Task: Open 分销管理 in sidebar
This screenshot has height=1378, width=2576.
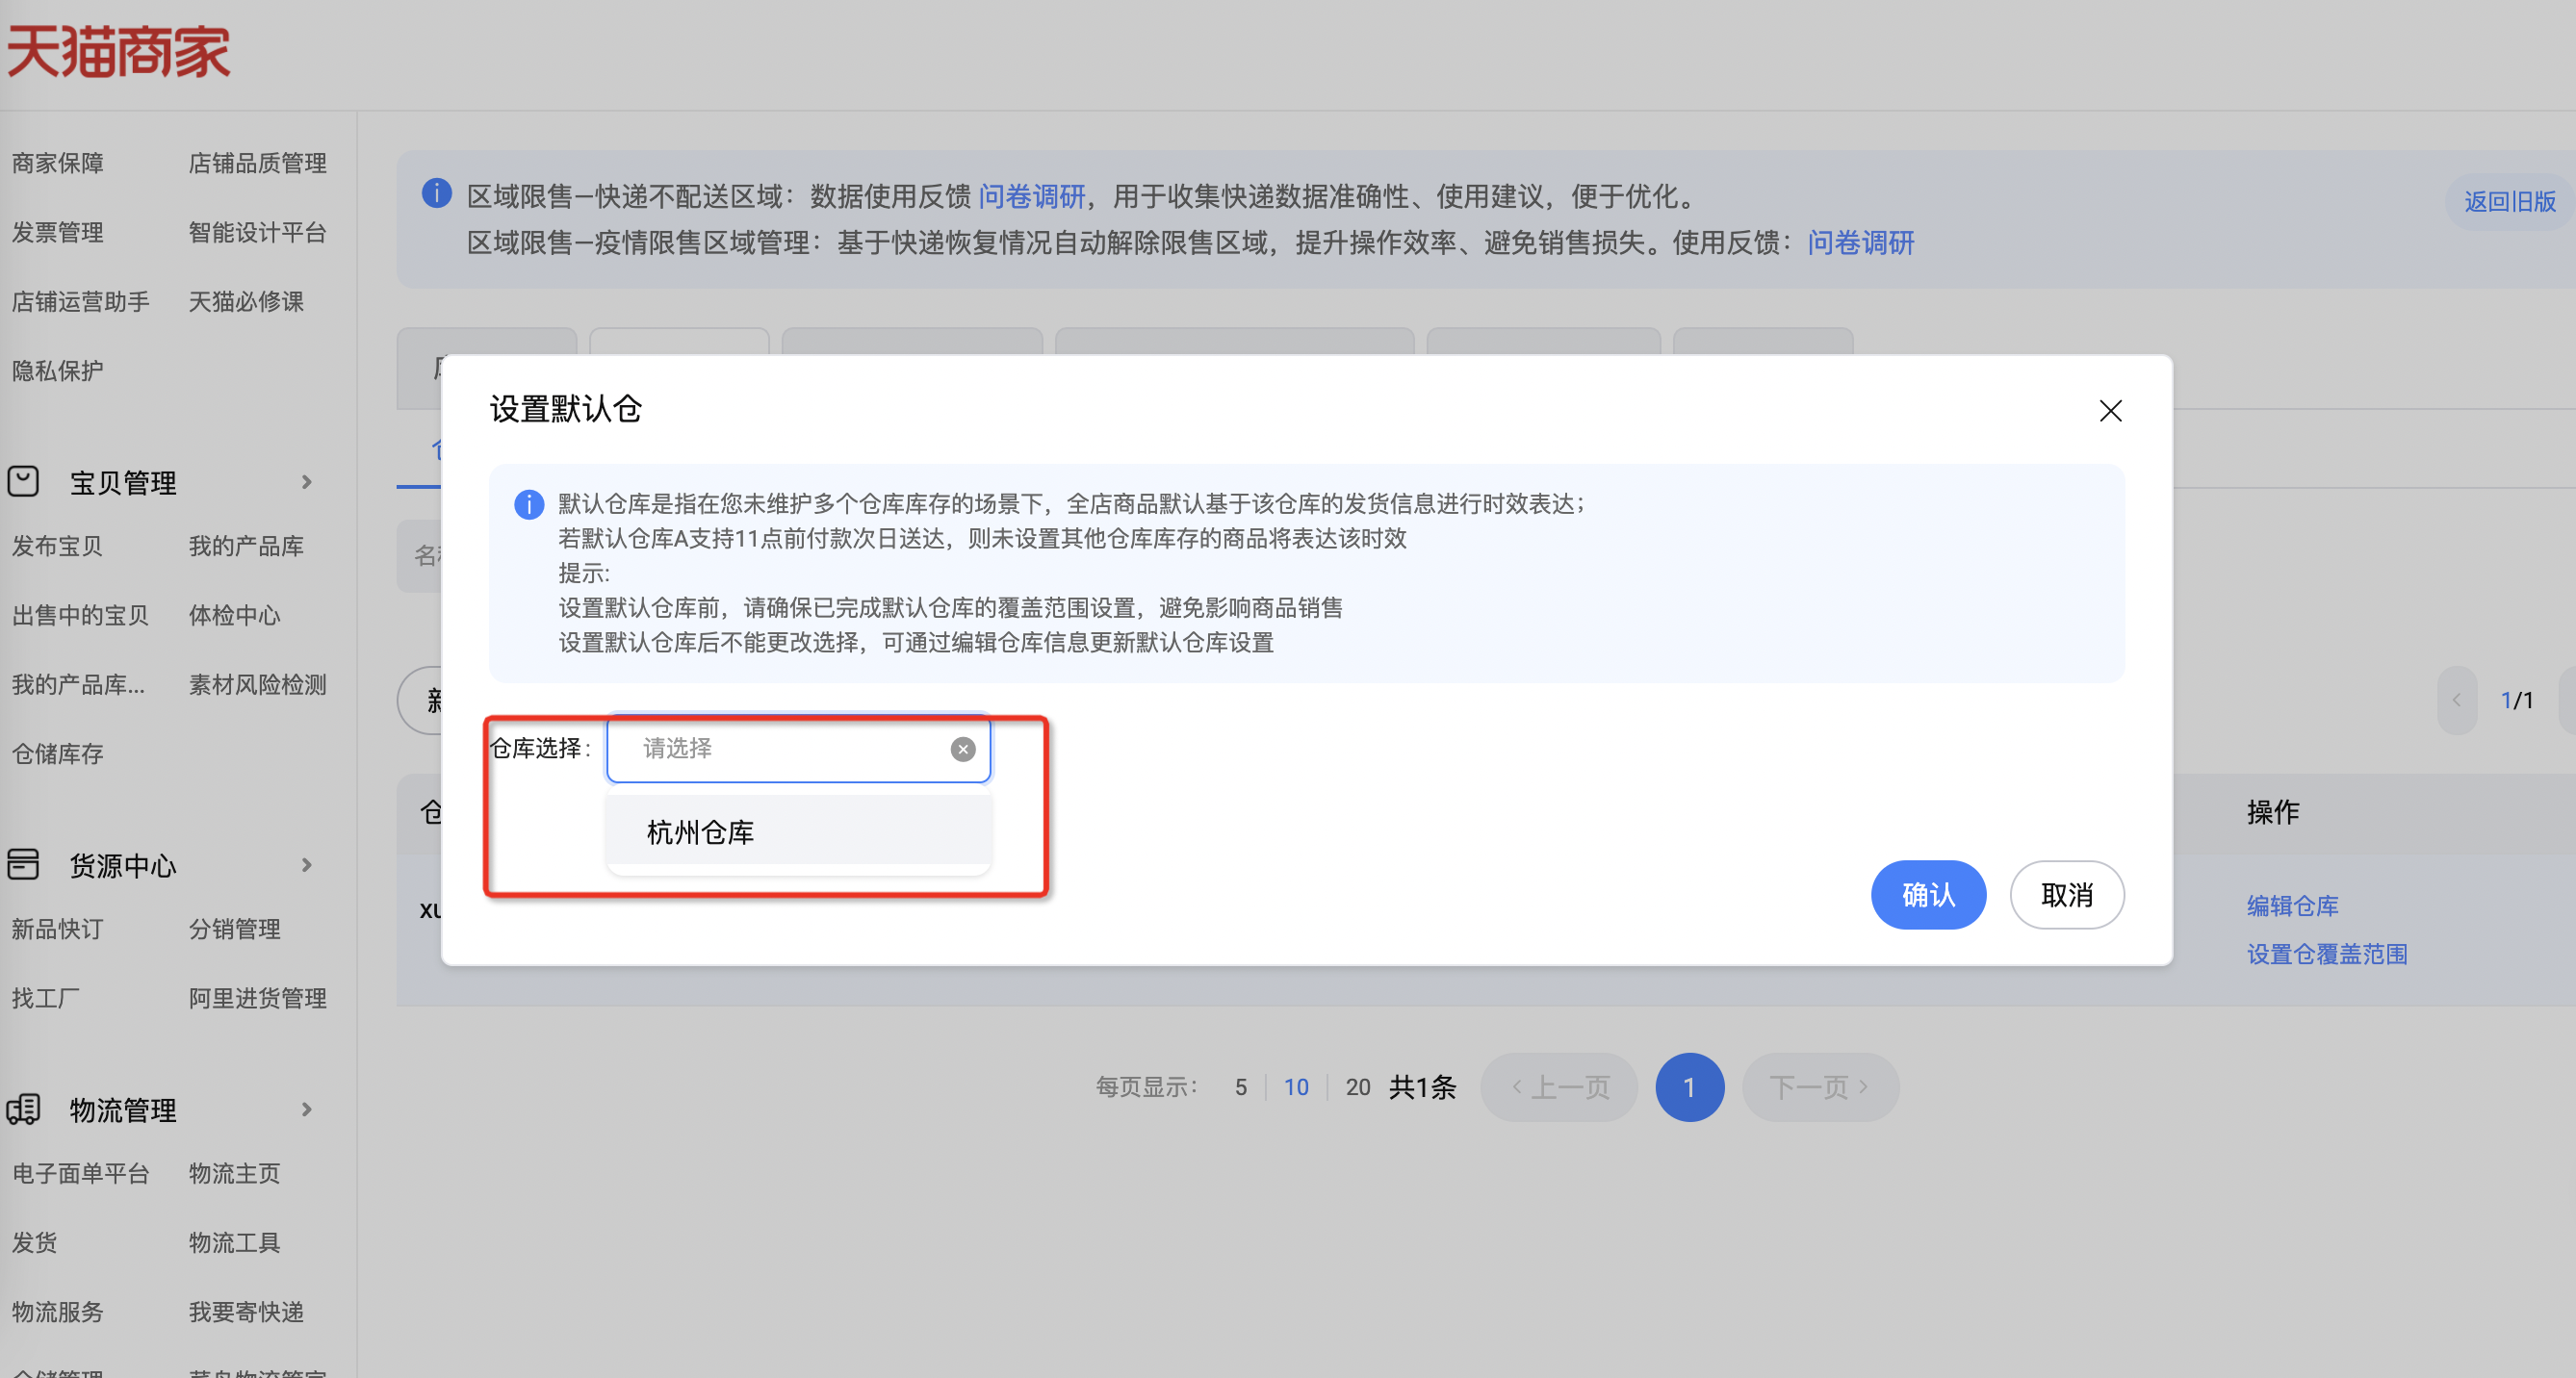Action: coord(234,929)
